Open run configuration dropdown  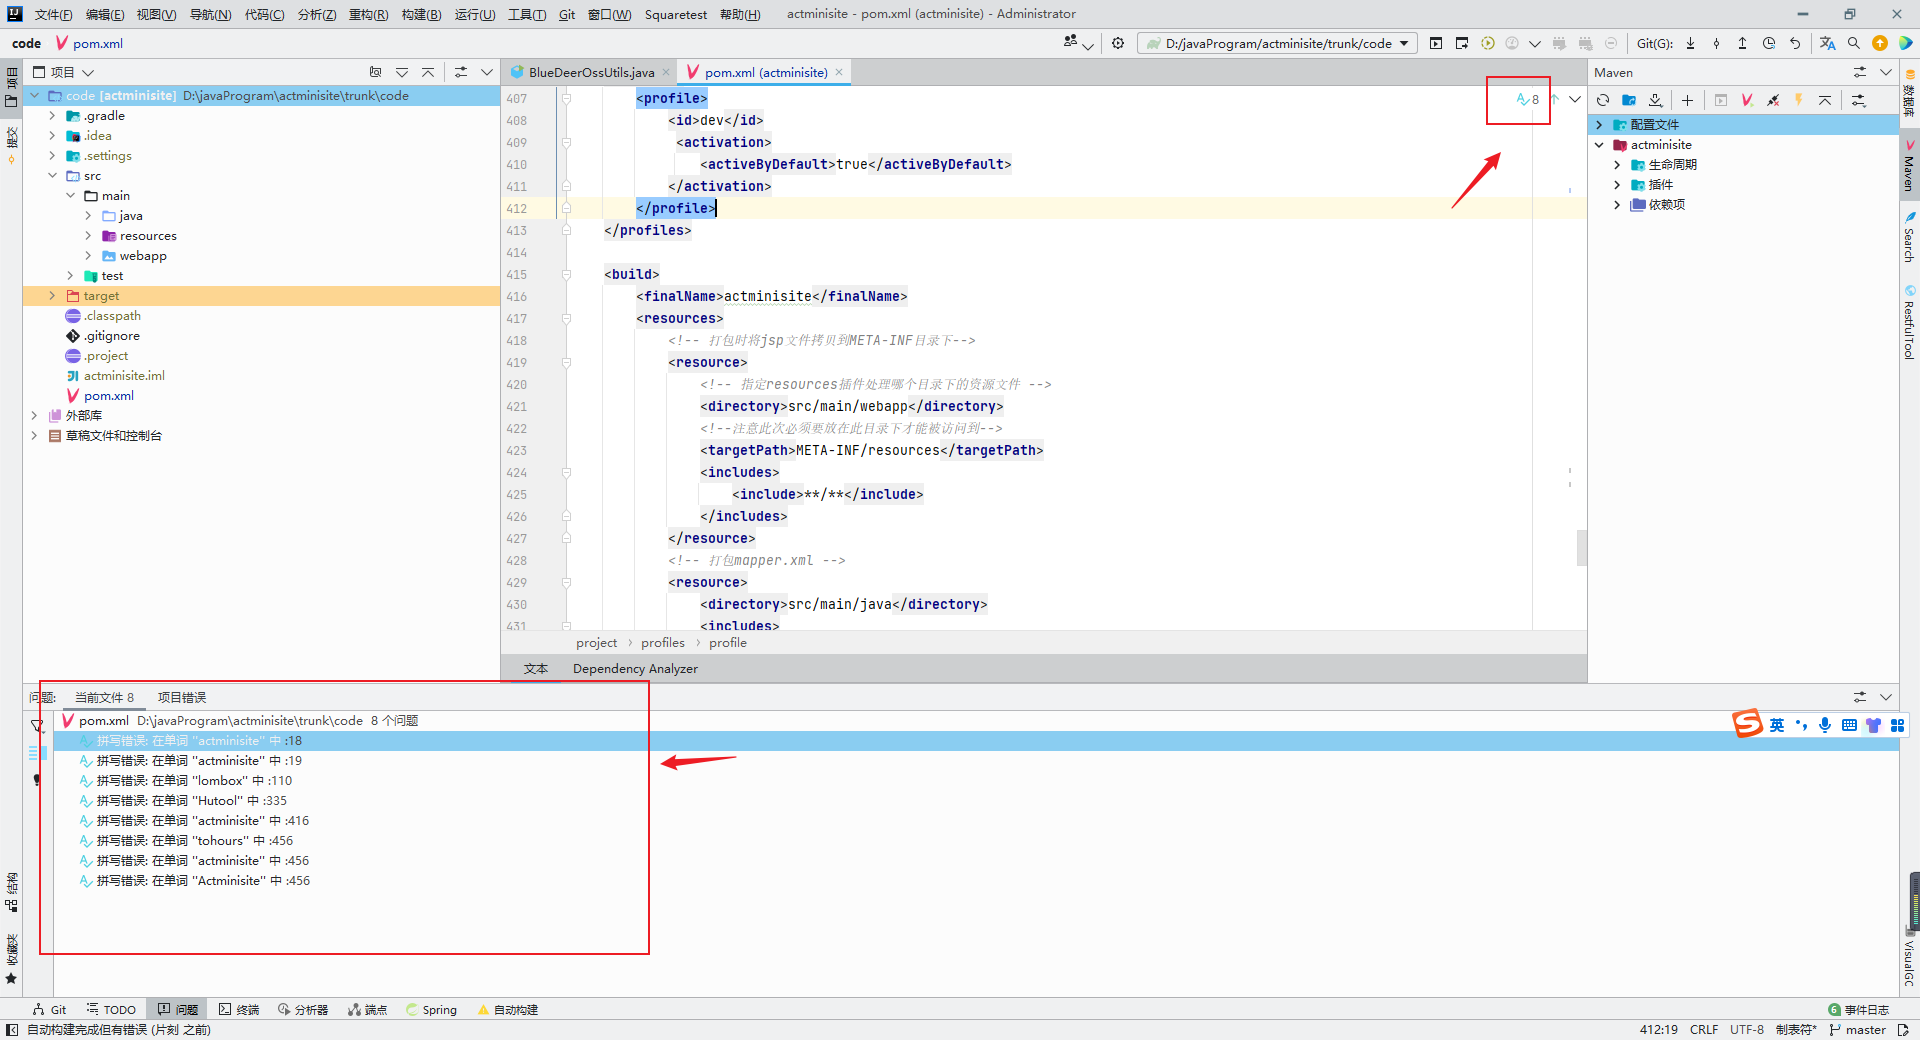pos(1277,43)
